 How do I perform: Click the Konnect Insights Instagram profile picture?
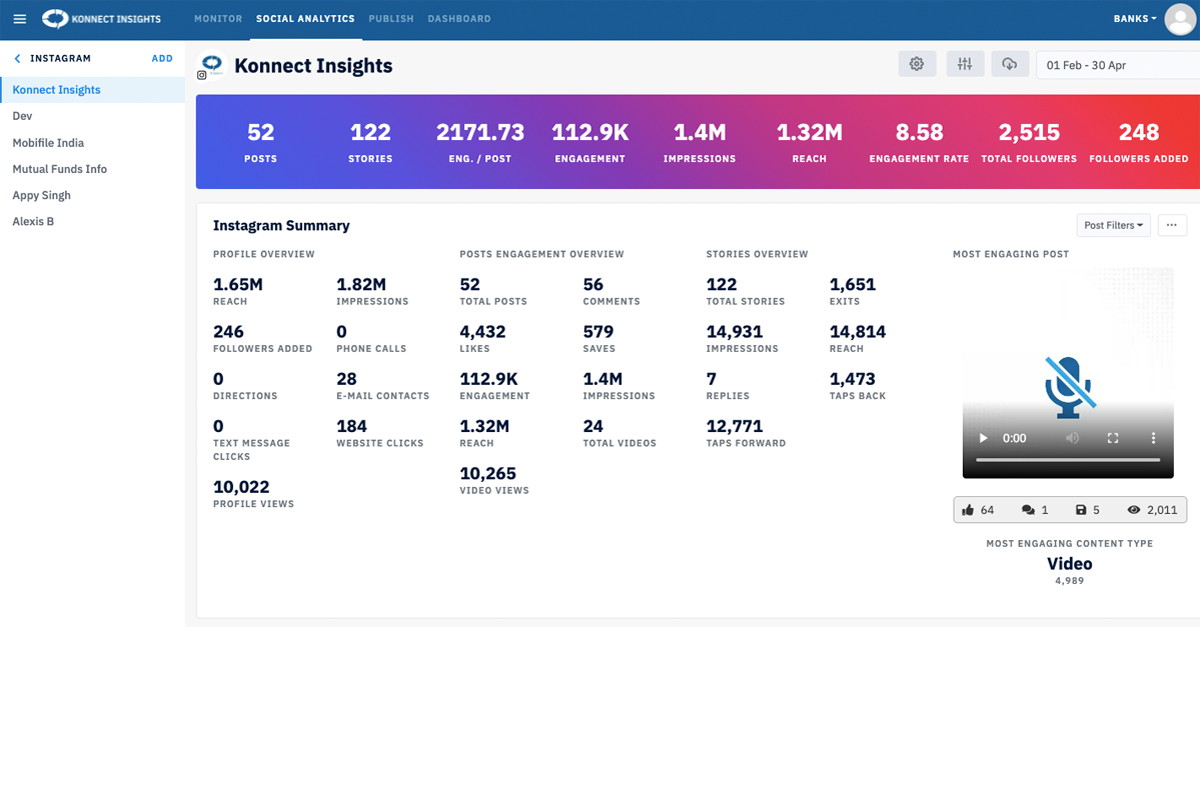[x=211, y=65]
